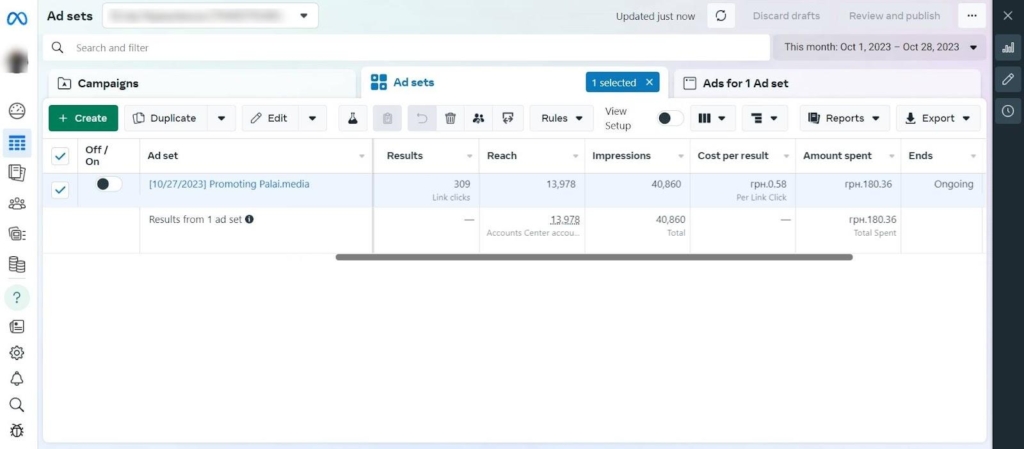The width and height of the screenshot is (1024, 449).
Task: Uncheck the Promoting Palai.media row checkbox
Action: pyautogui.click(x=60, y=190)
